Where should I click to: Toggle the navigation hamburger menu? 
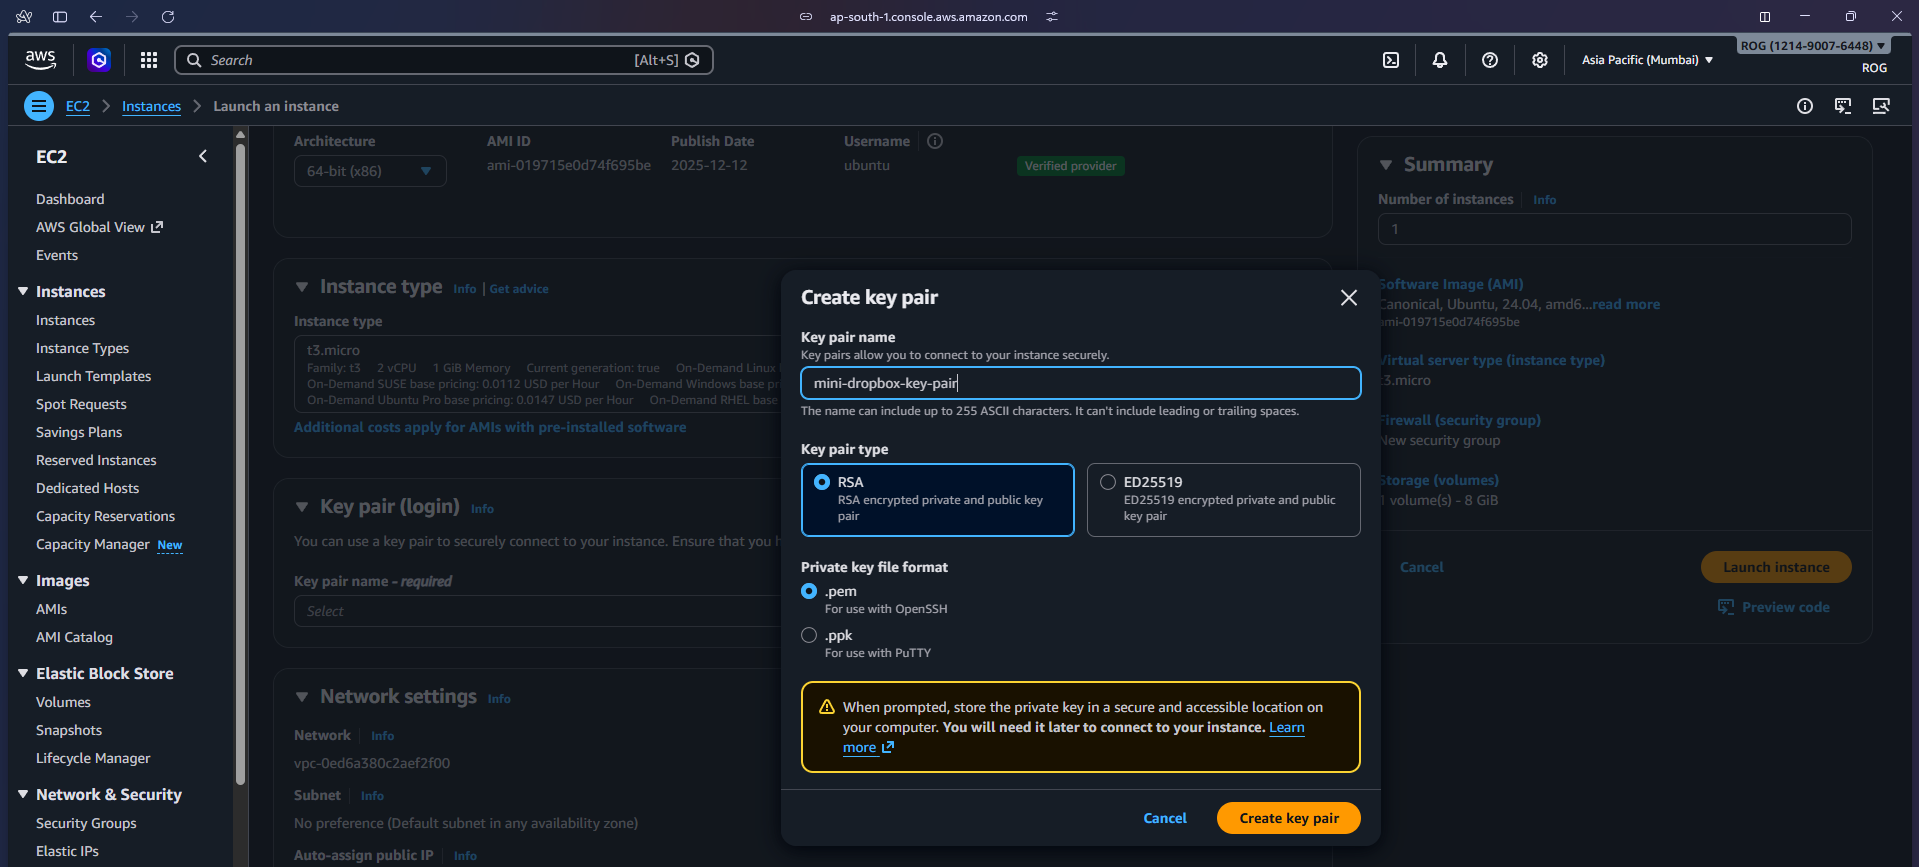[39, 106]
